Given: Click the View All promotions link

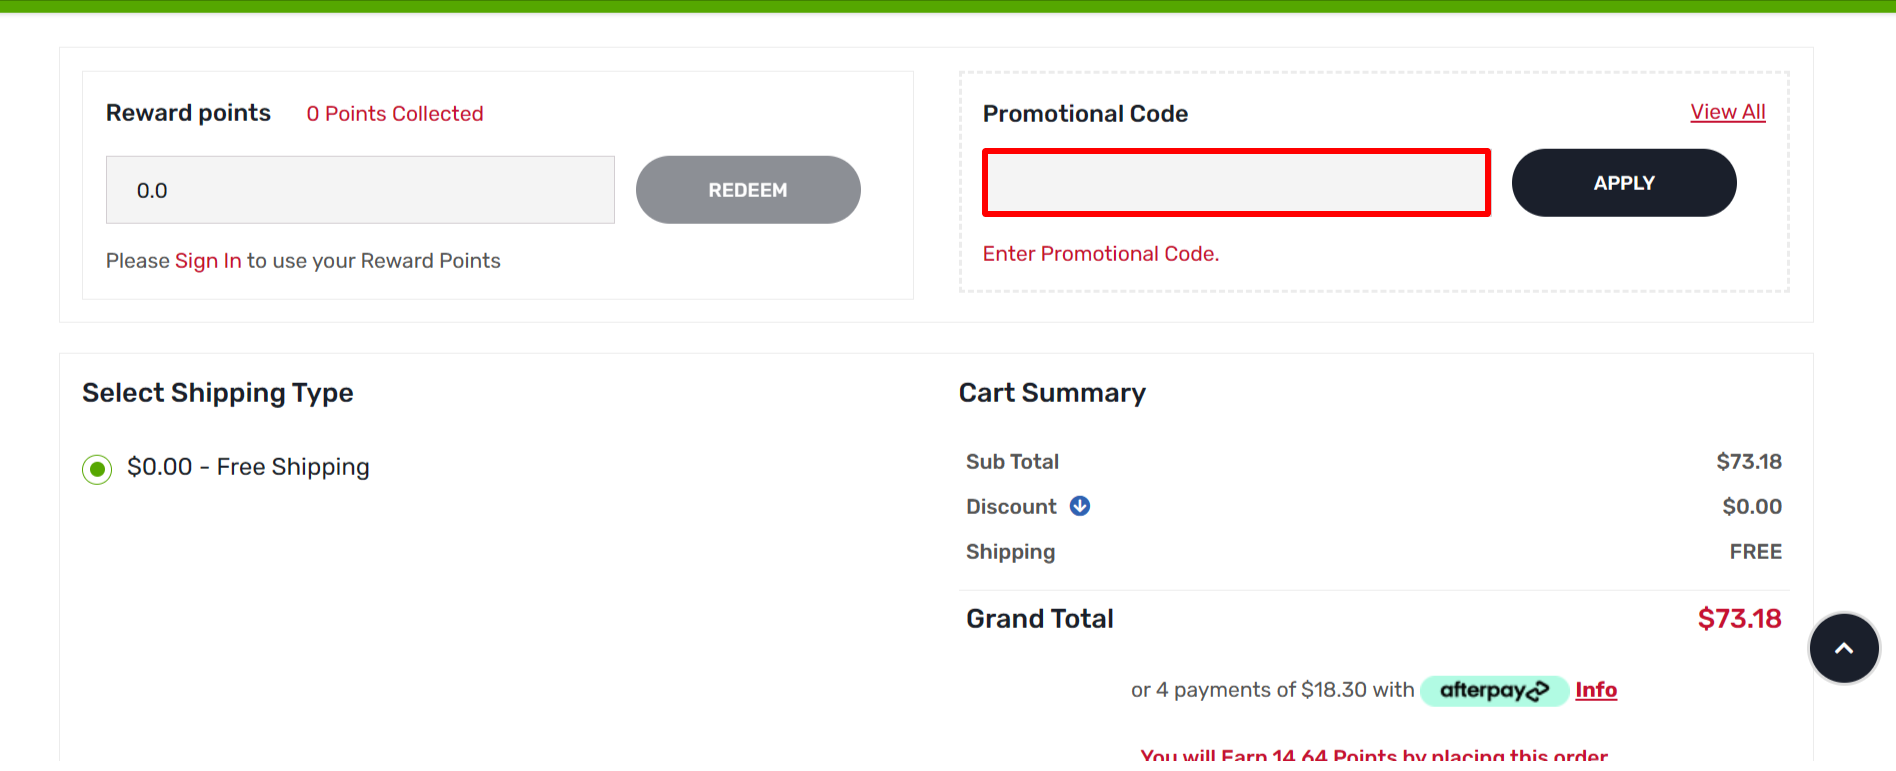Looking at the screenshot, I should pyautogui.click(x=1727, y=112).
